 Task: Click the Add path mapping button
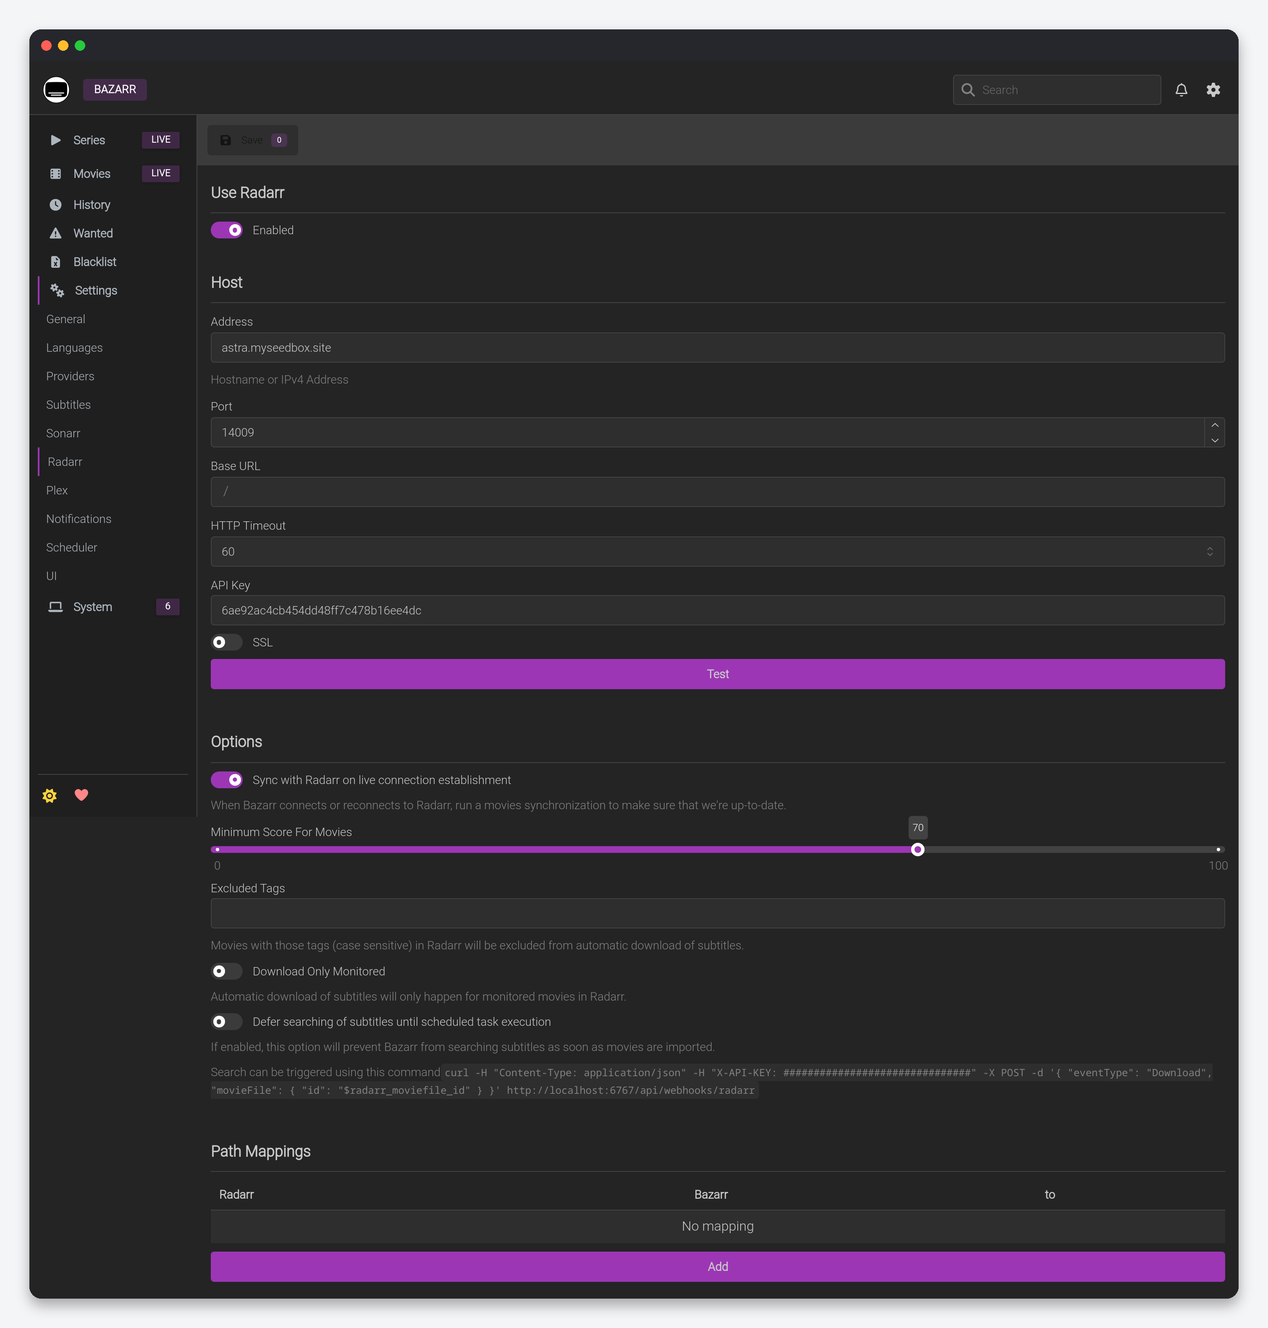tap(718, 1267)
